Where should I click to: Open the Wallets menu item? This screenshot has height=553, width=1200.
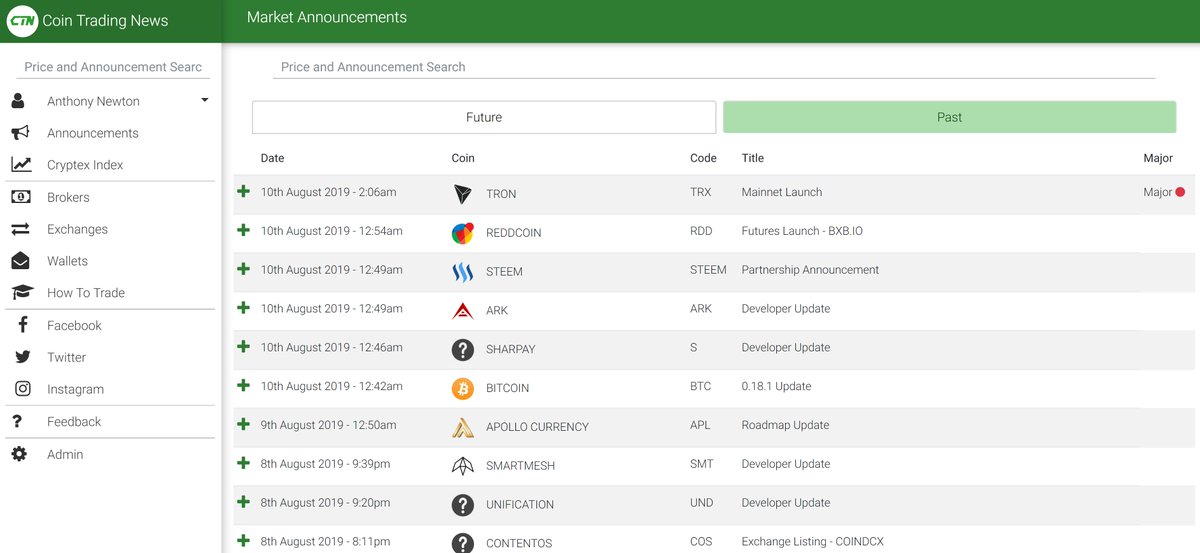[67, 261]
